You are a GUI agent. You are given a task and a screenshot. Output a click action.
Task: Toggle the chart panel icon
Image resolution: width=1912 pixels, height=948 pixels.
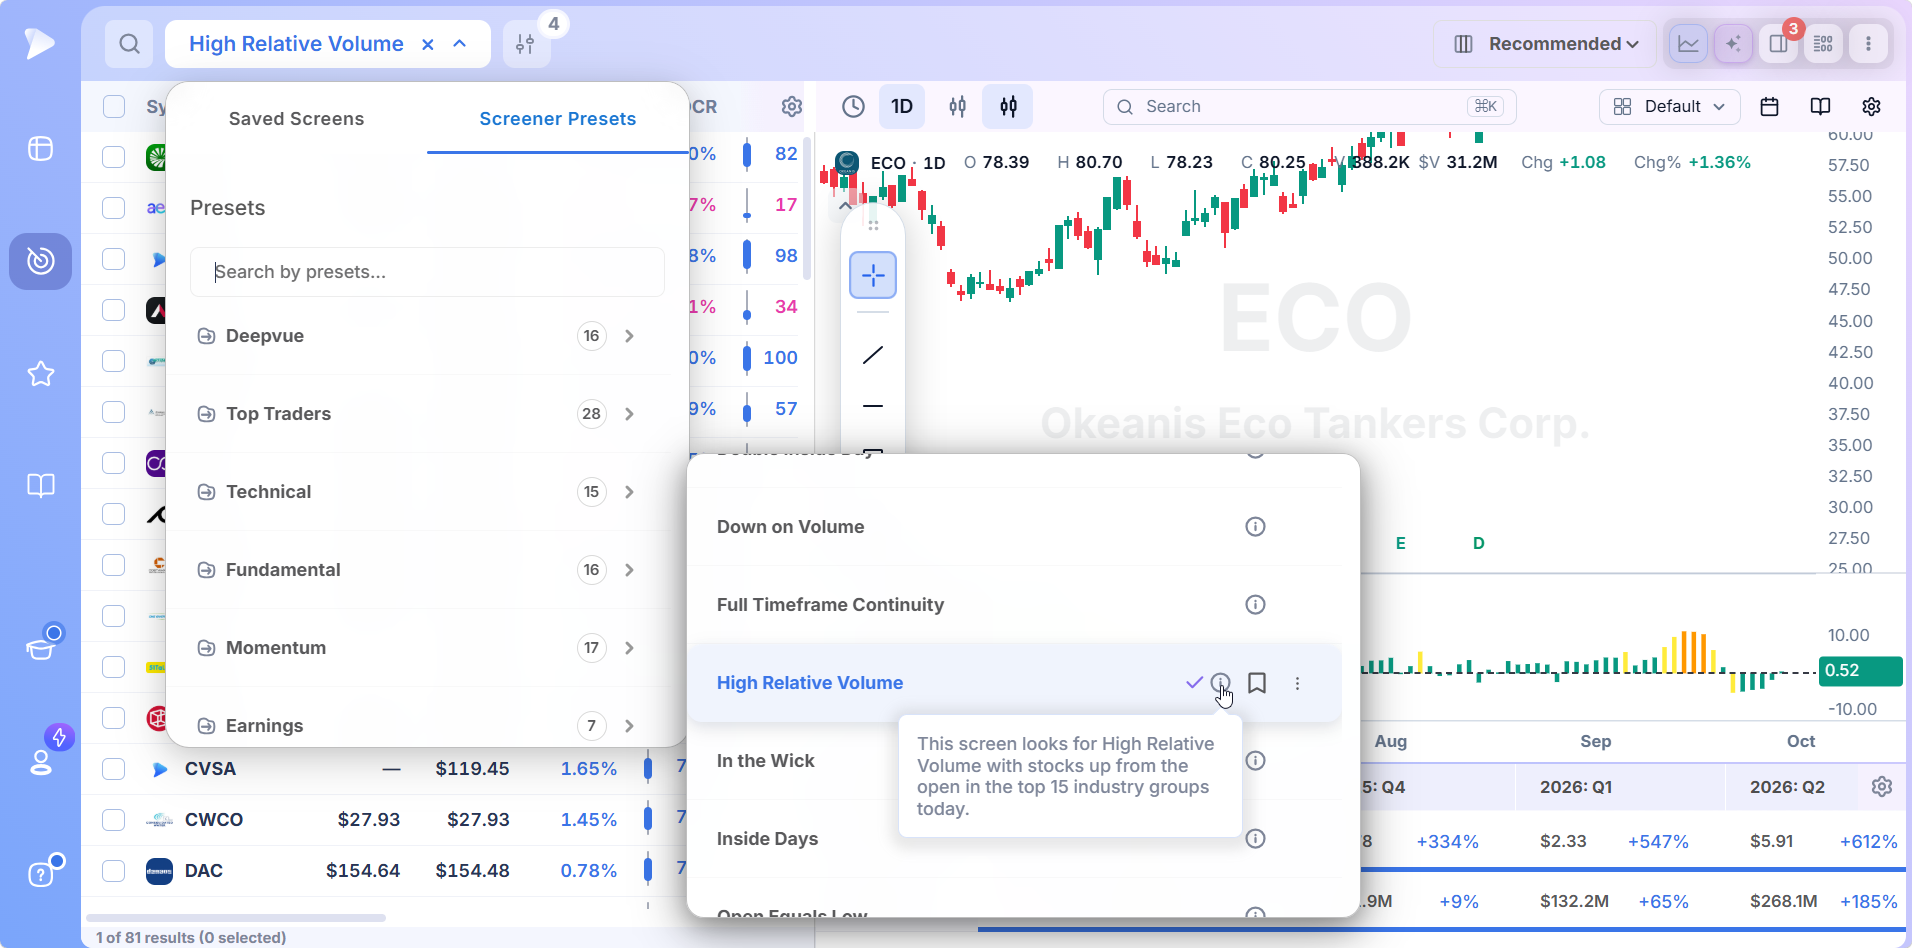tap(1689, 44)
